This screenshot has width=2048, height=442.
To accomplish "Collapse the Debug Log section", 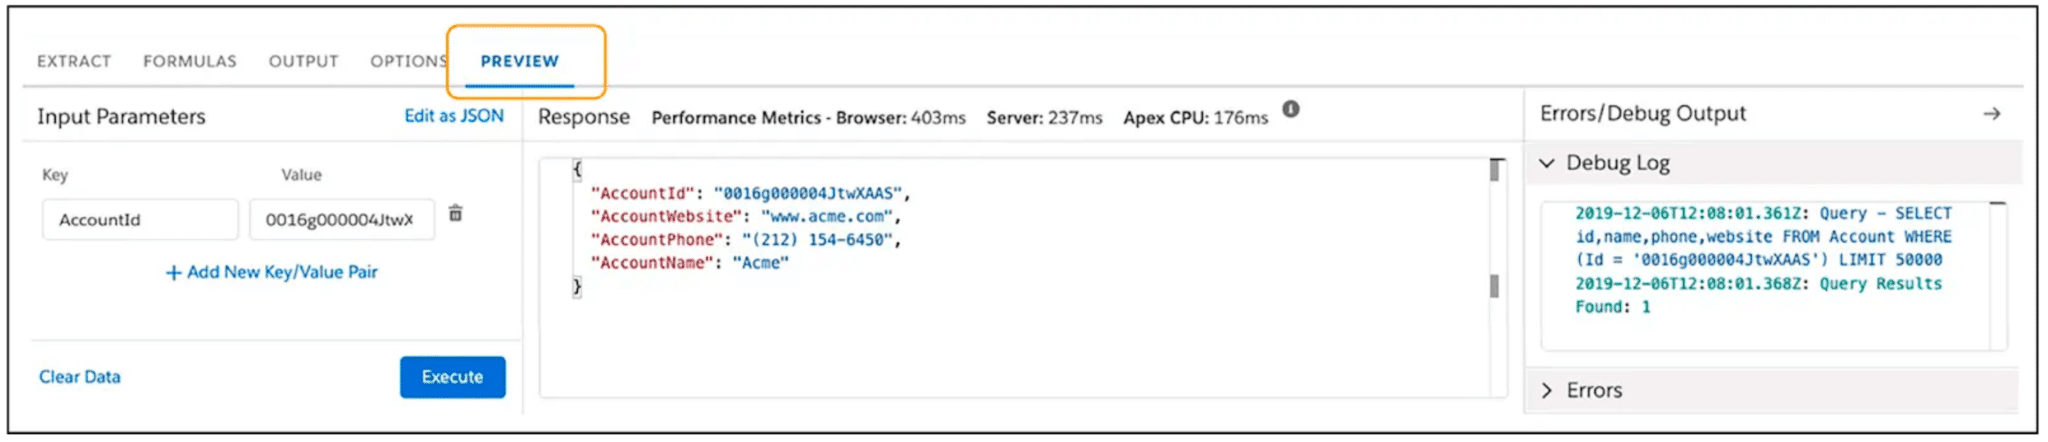I will pos(1547,163).
